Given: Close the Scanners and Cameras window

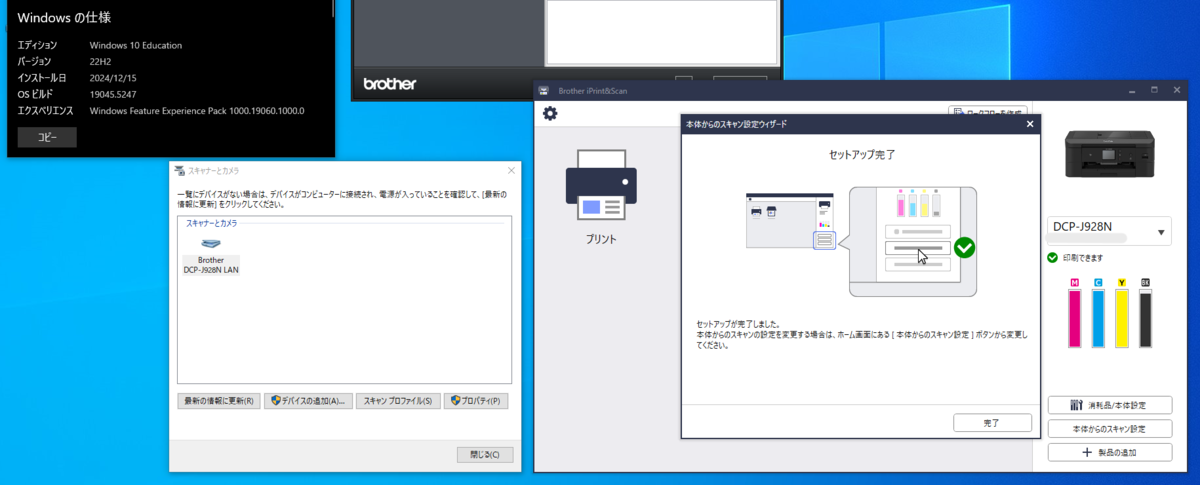Looking at the screenshot, I should pyautogui.click(x=511, y=171).
